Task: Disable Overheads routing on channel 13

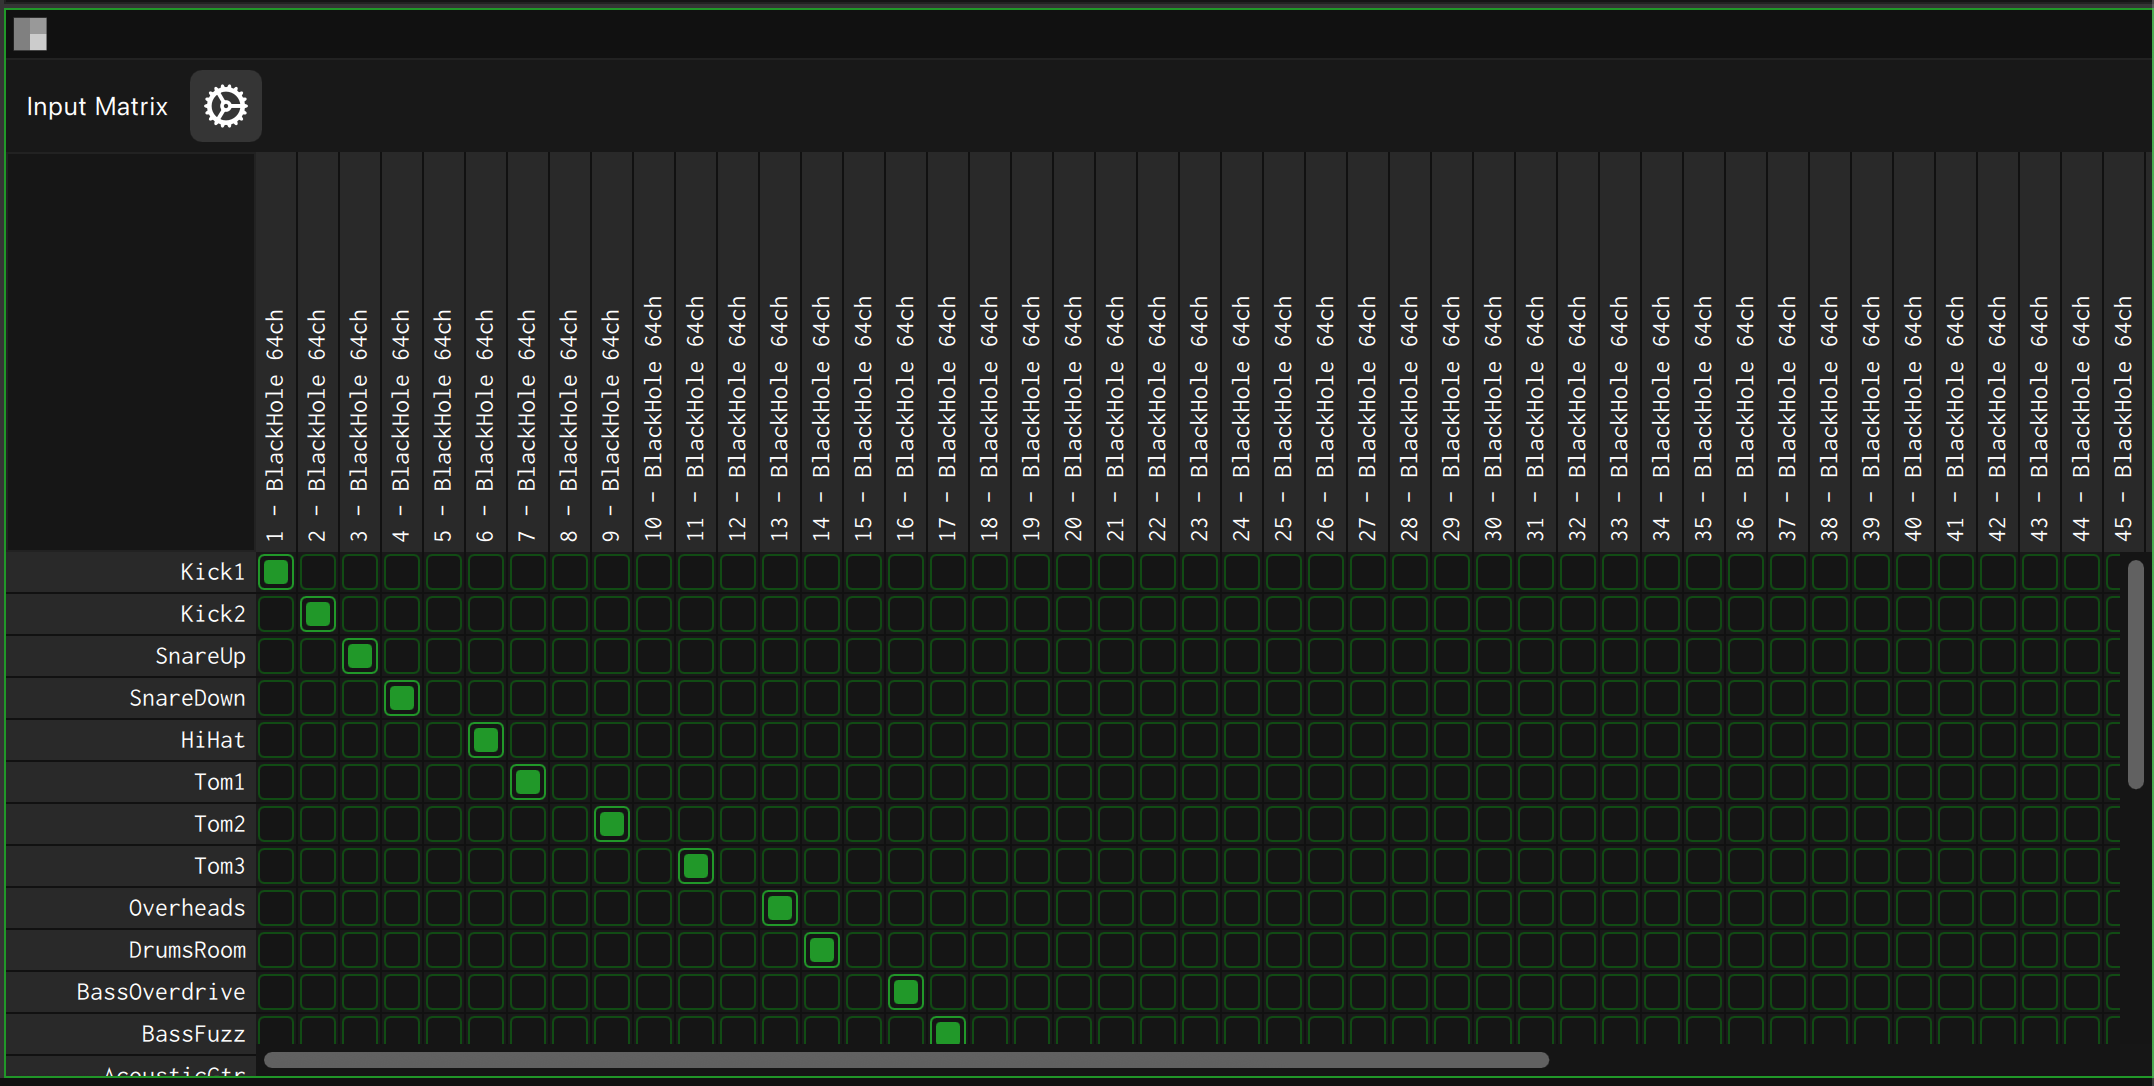Action: (780, 908)
